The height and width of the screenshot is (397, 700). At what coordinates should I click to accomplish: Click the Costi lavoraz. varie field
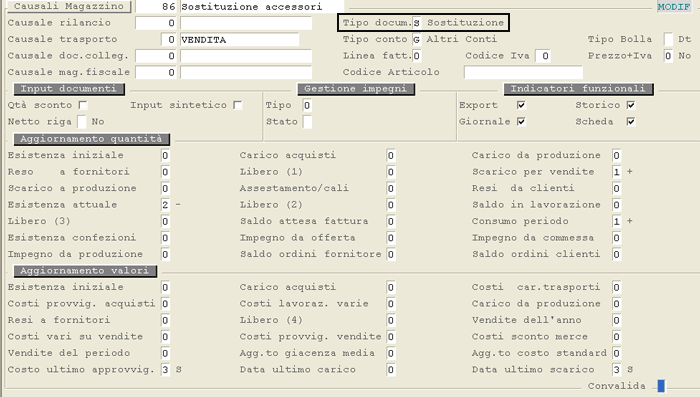391,304
